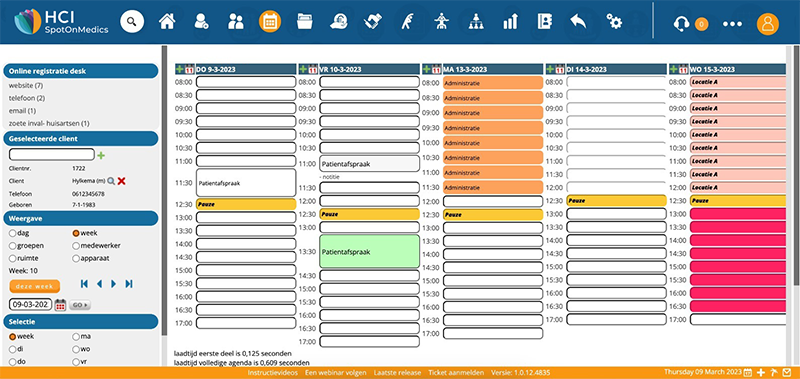Open the Home icon in top navigation
The width and height of the screenshot is (800, 379).
coord(167,21)
